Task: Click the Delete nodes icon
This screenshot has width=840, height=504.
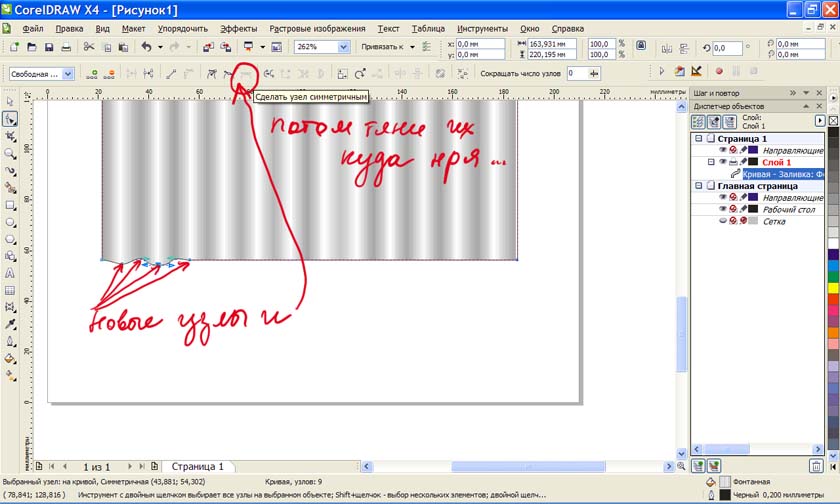Action: click(110, 73)
